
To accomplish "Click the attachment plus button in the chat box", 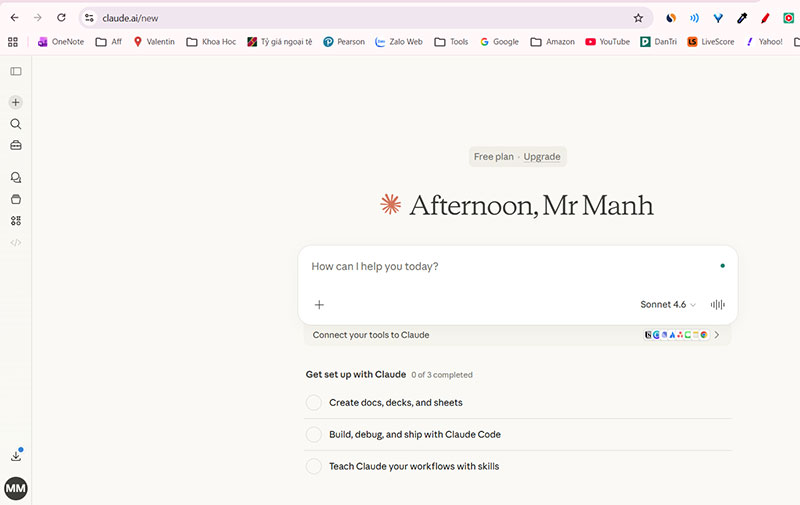I will coord(319,305).
